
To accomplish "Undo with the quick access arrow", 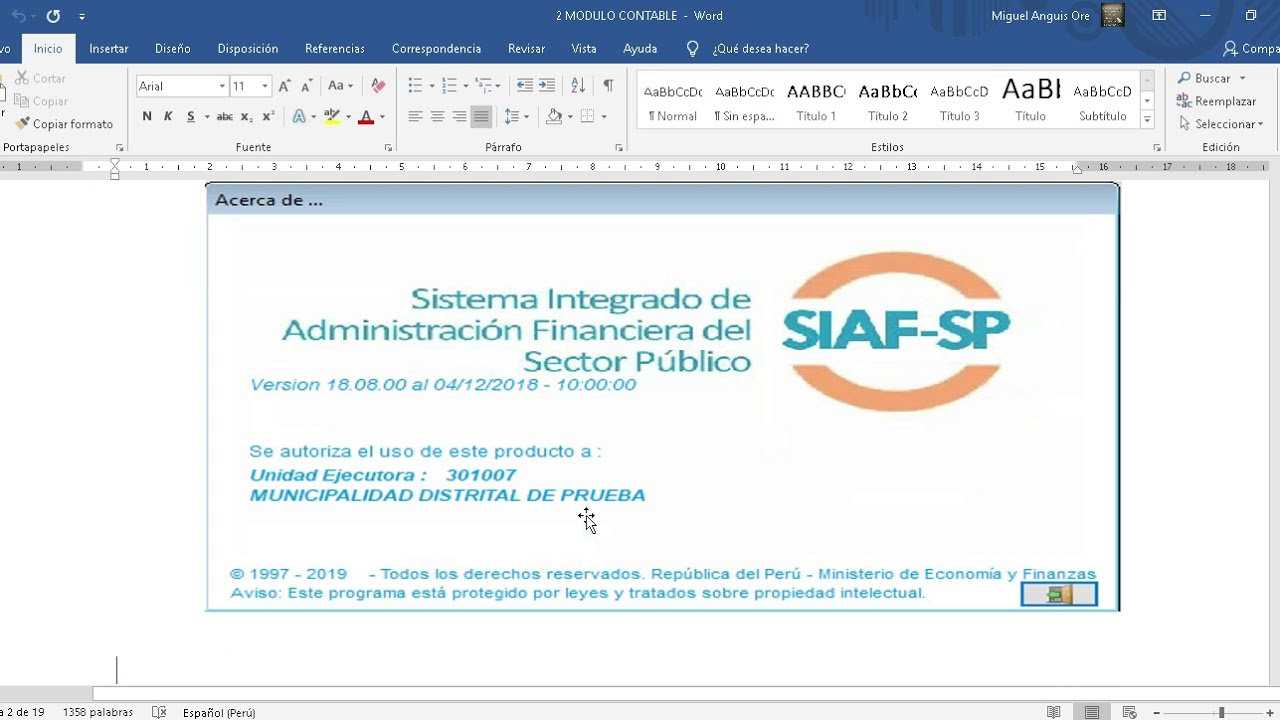I will pyautogui.click(x=18, y=16).
